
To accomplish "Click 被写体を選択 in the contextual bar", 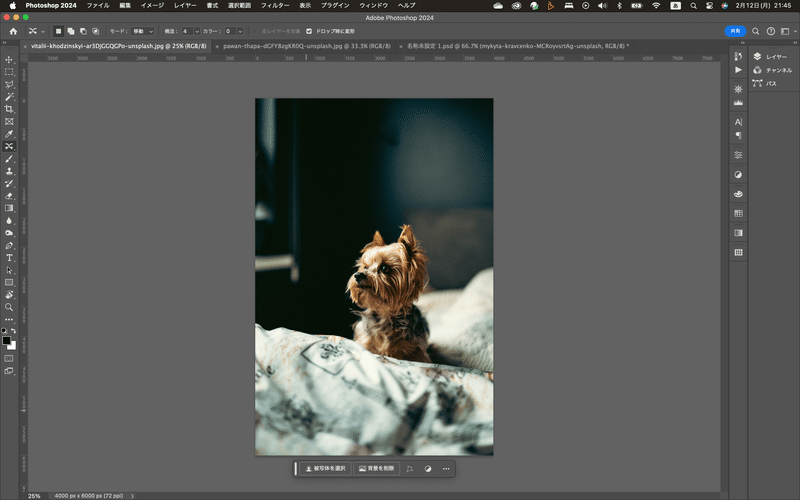I will click(x=325, y=468).
